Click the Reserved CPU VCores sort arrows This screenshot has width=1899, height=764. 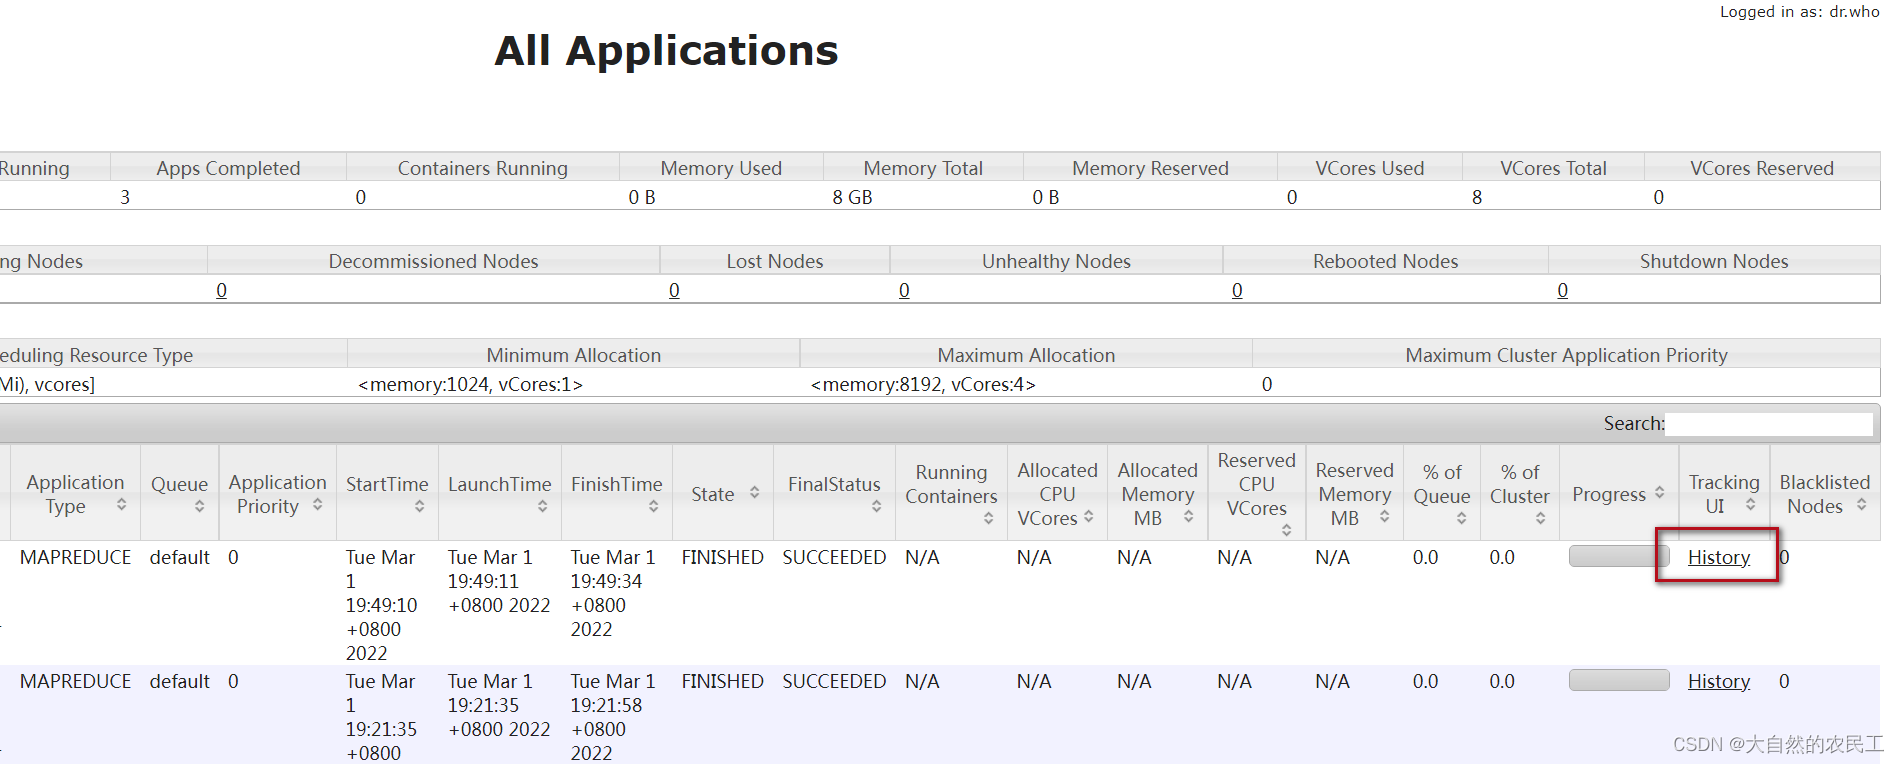[x=1287, y=530]
